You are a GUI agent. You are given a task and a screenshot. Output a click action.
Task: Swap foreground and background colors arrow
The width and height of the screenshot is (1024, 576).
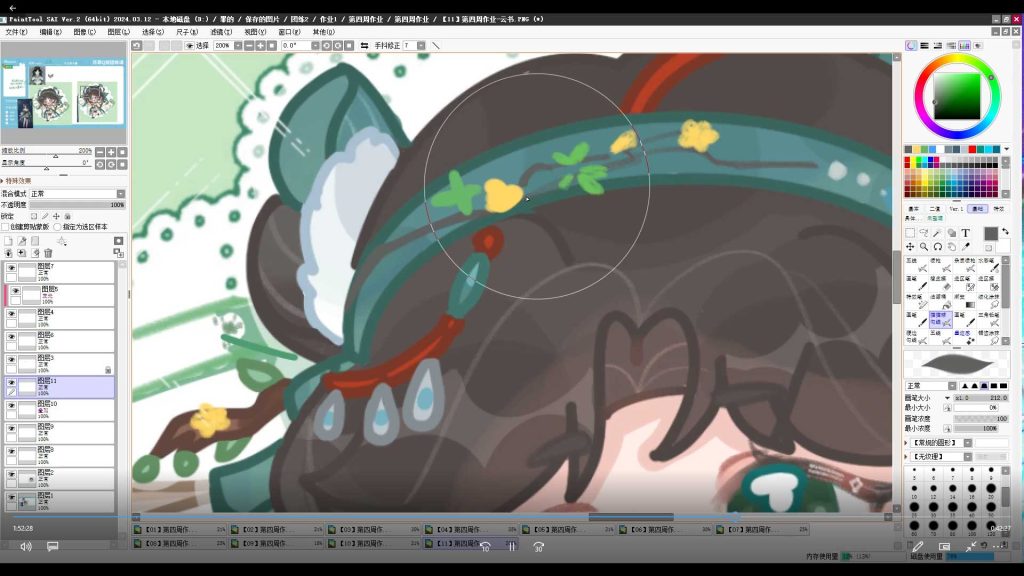[x=1005, y=232]
